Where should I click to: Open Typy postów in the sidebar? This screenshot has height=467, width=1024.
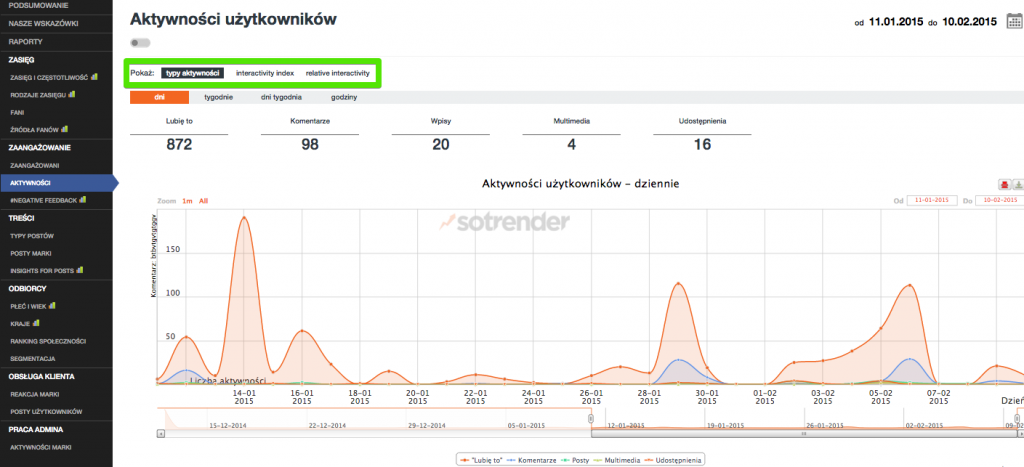click(30, 235)
